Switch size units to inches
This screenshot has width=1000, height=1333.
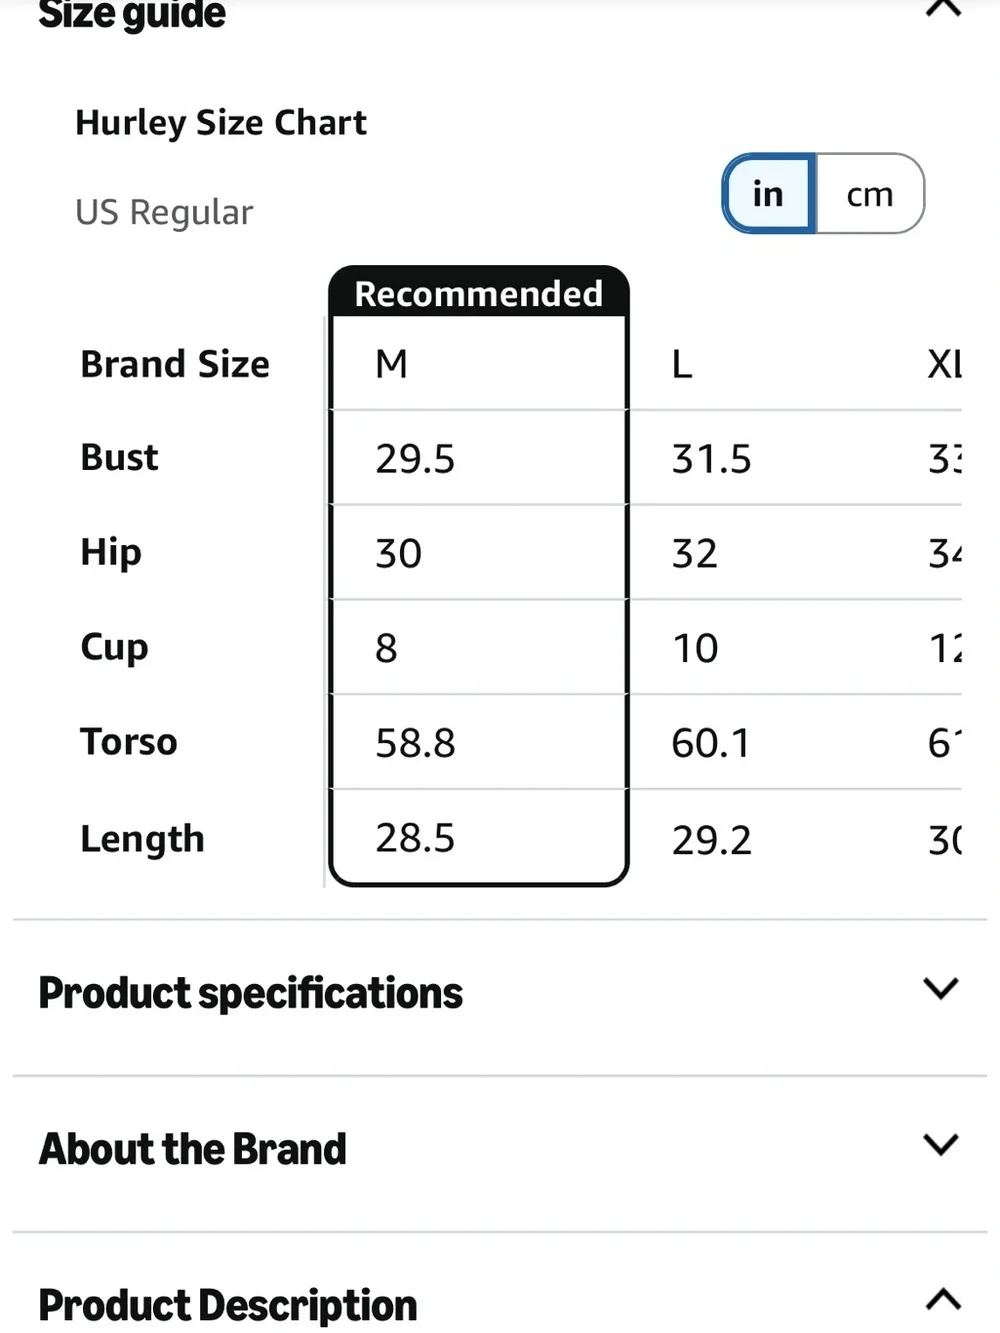[x=768, y=193]
